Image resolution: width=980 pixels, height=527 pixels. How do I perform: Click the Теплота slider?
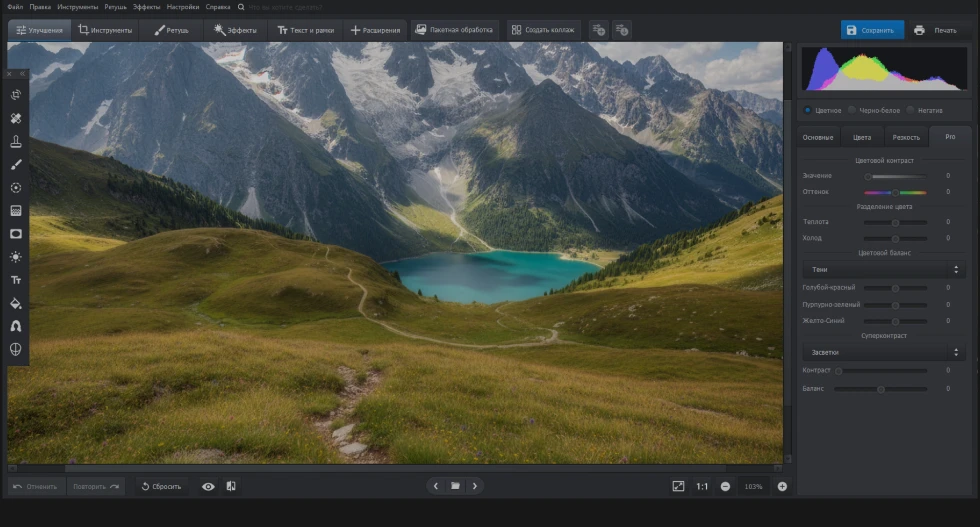(x=896, y=223)
